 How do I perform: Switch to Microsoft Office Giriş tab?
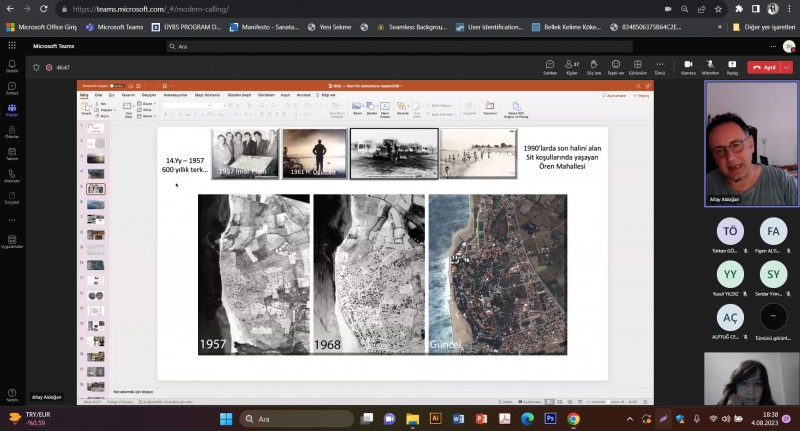tap(42, 27)
